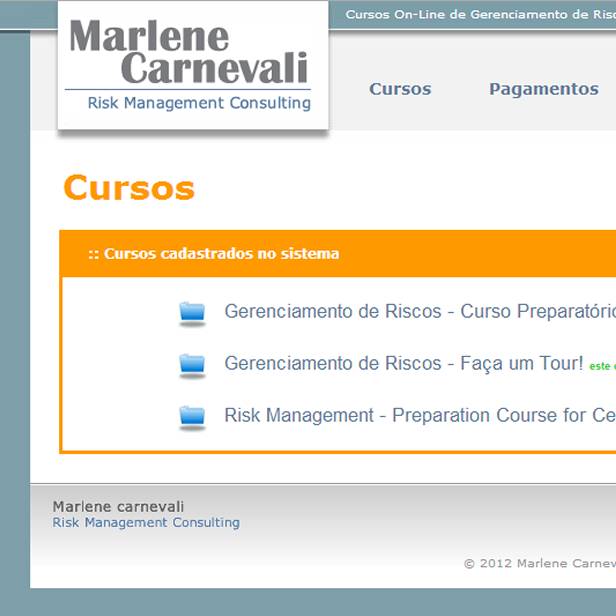Click the green note after Faça um Tour

[x=602, y=367]
